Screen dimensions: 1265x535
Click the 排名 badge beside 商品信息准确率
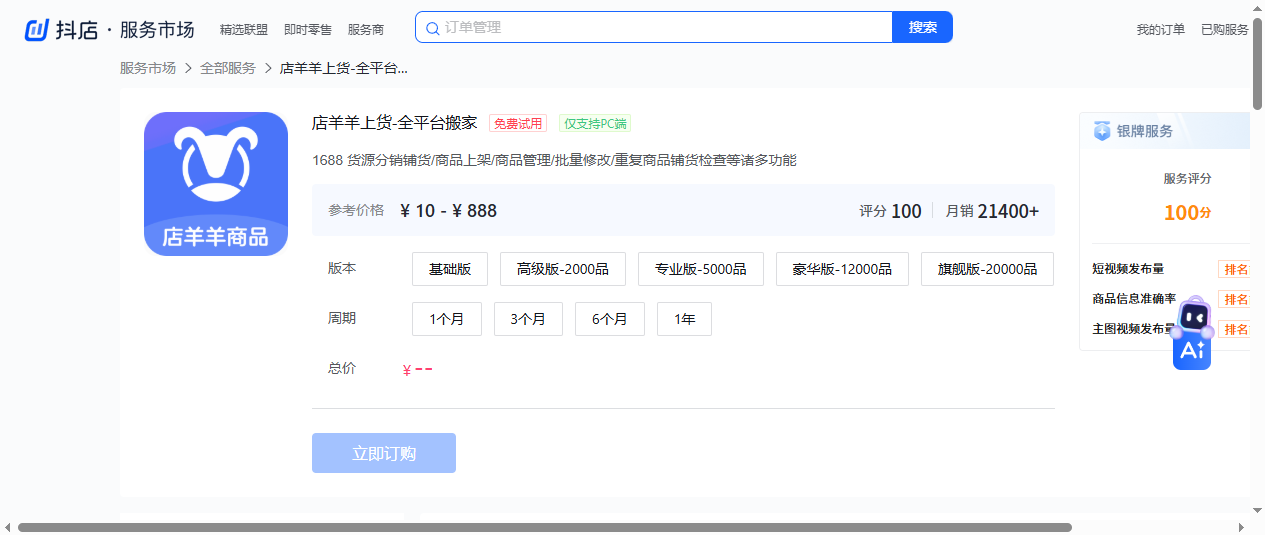tap(1235, 299)
